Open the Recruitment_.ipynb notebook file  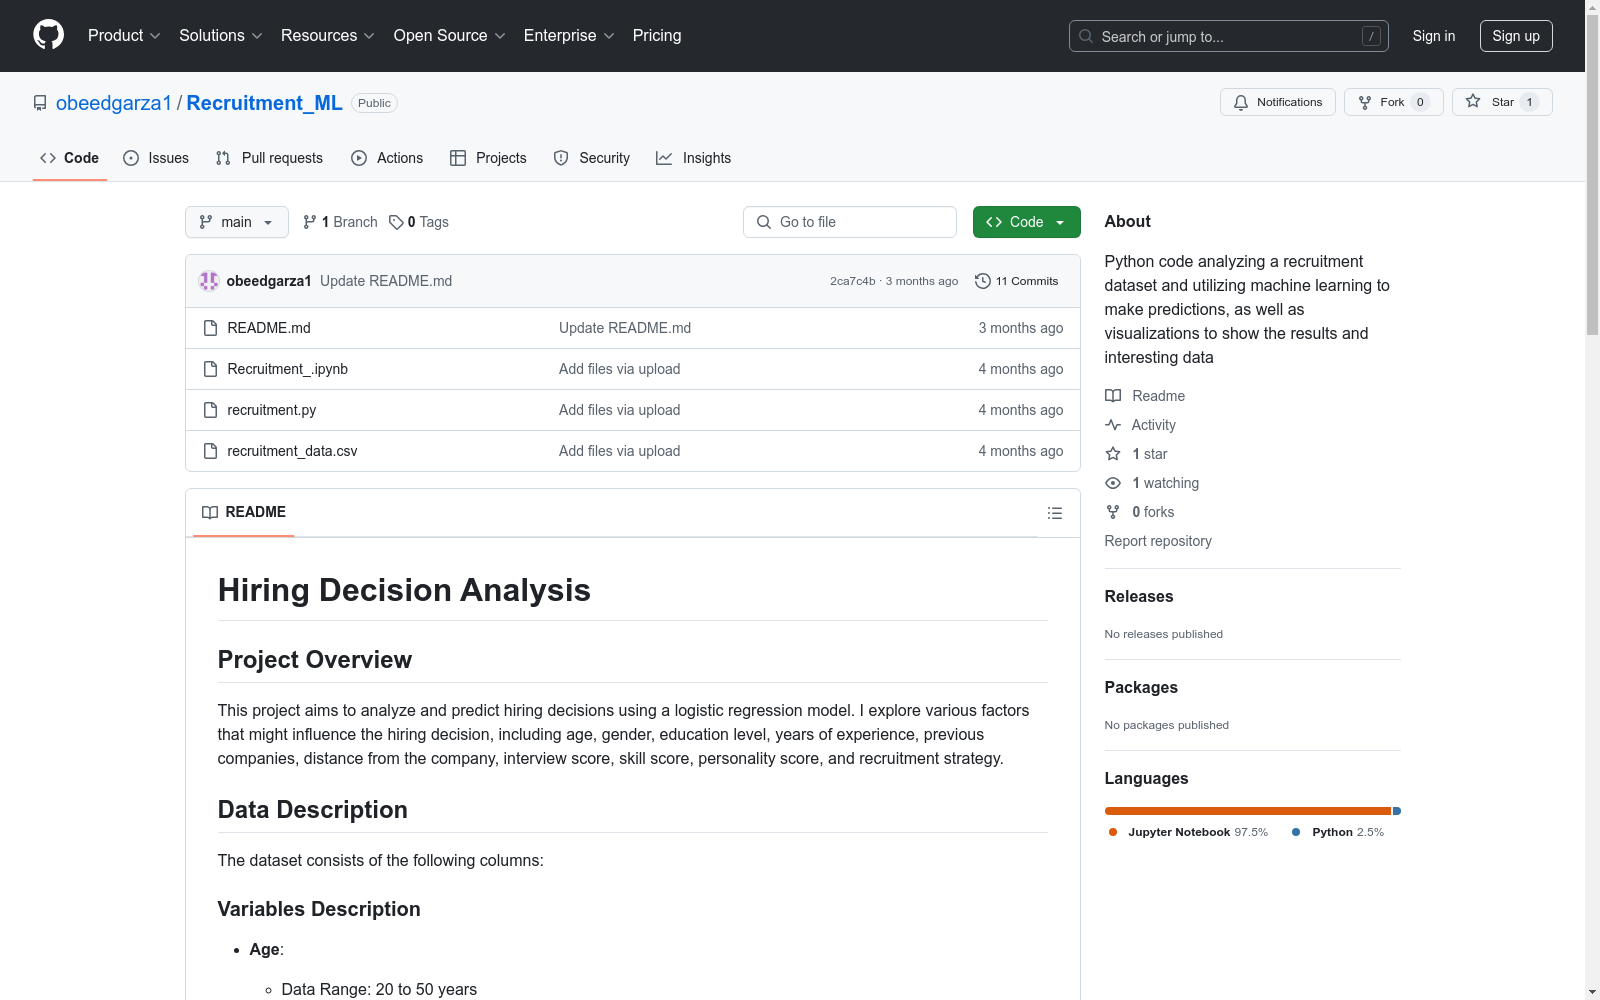pos(287,369)
